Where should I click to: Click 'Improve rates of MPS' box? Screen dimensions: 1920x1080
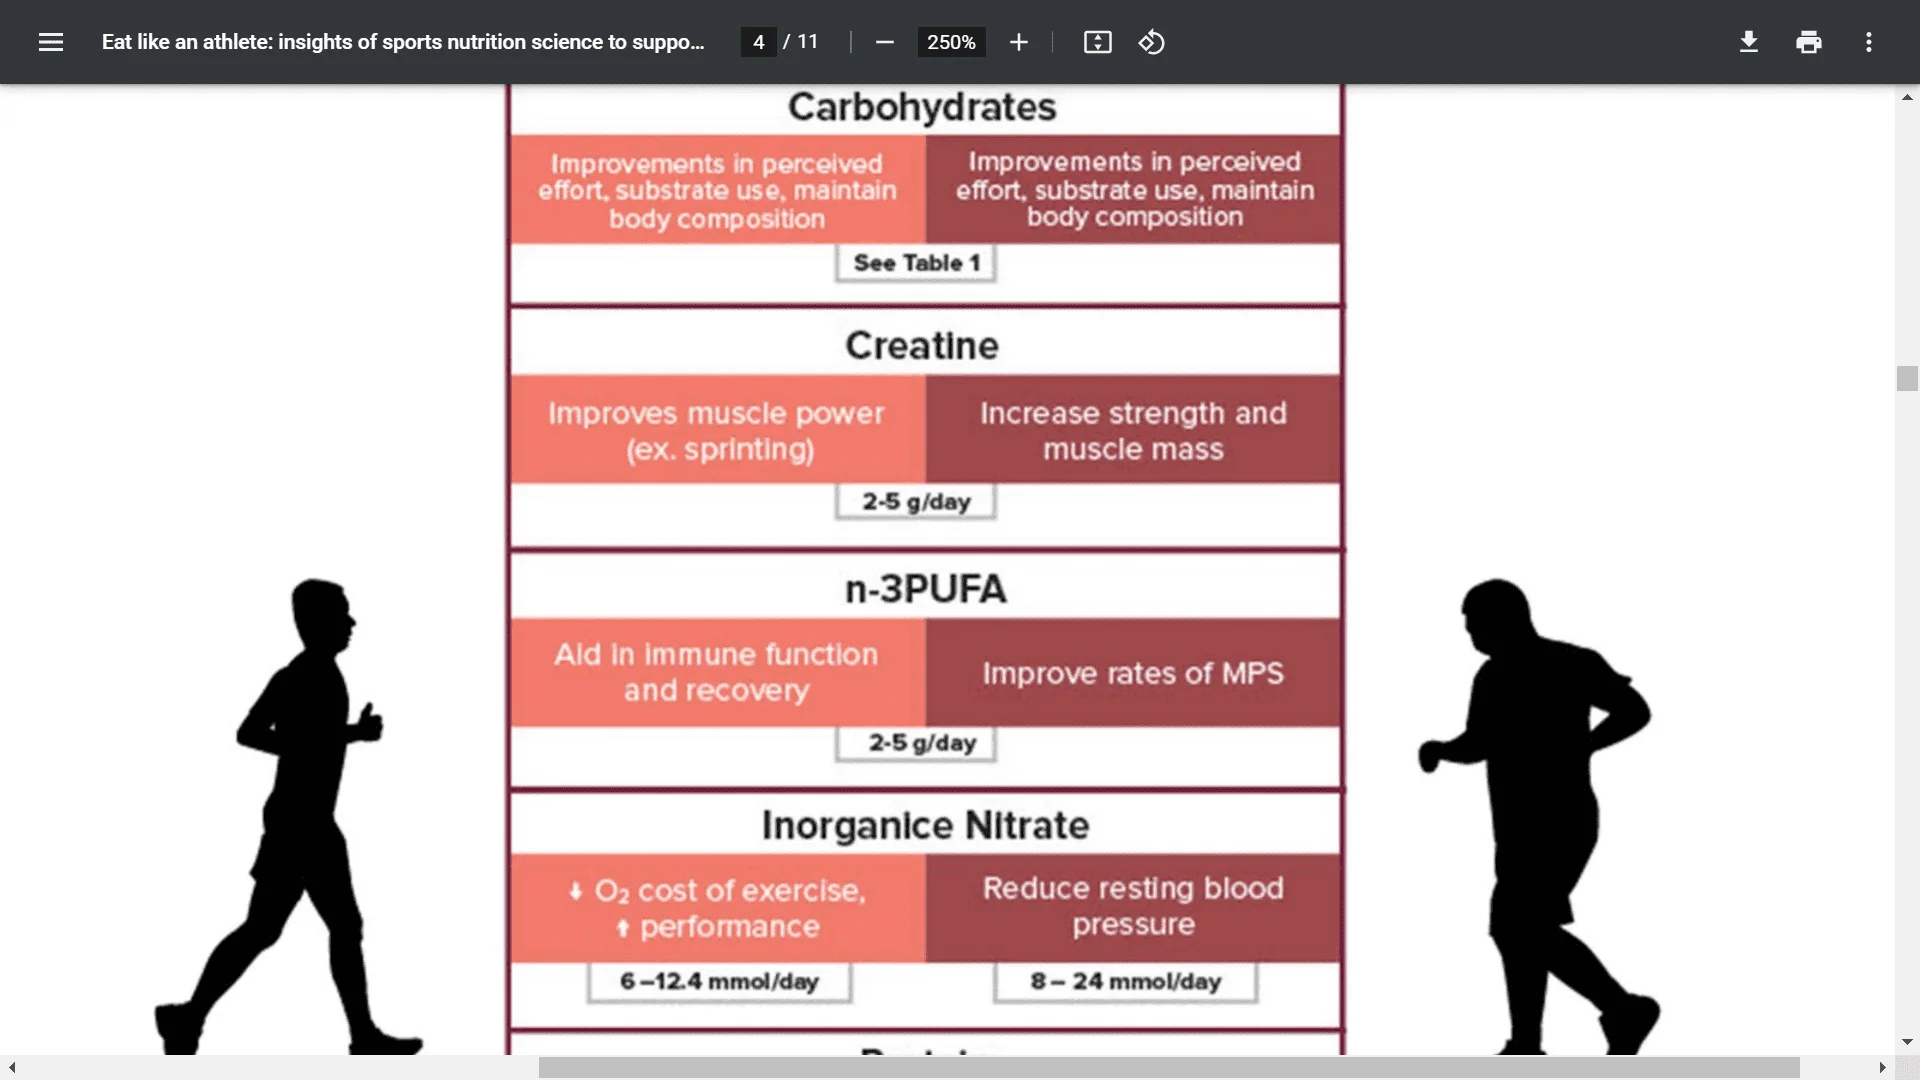(x=1133, y=672)
